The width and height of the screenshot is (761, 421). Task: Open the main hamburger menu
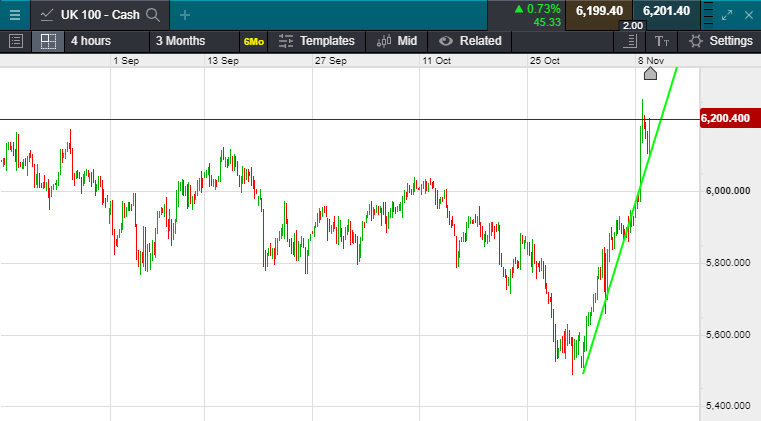click(x=15, y=14)
